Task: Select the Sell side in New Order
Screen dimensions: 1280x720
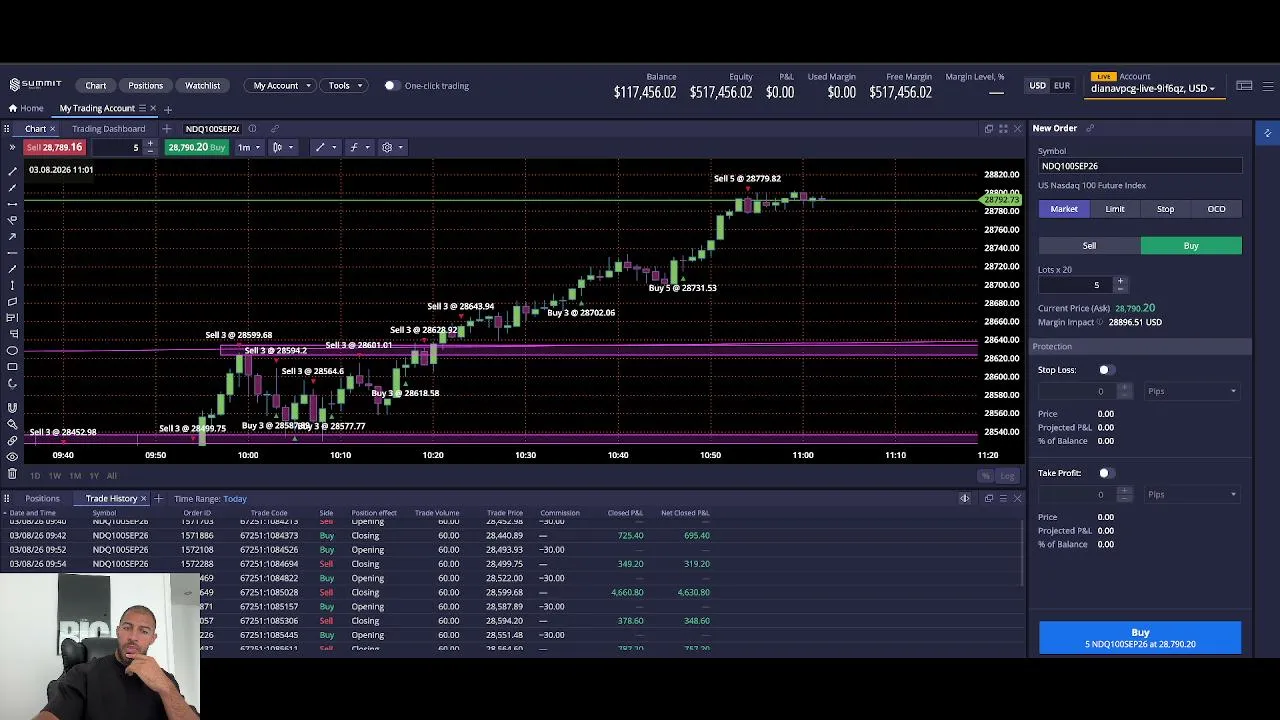Action: (1089, 245)
